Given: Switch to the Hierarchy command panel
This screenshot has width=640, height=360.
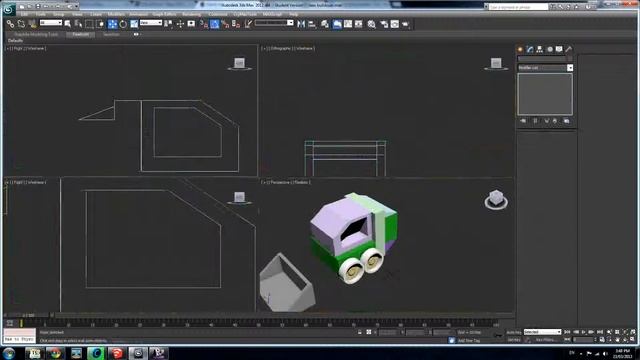Looking at the screenshot, I should (540, 49).
